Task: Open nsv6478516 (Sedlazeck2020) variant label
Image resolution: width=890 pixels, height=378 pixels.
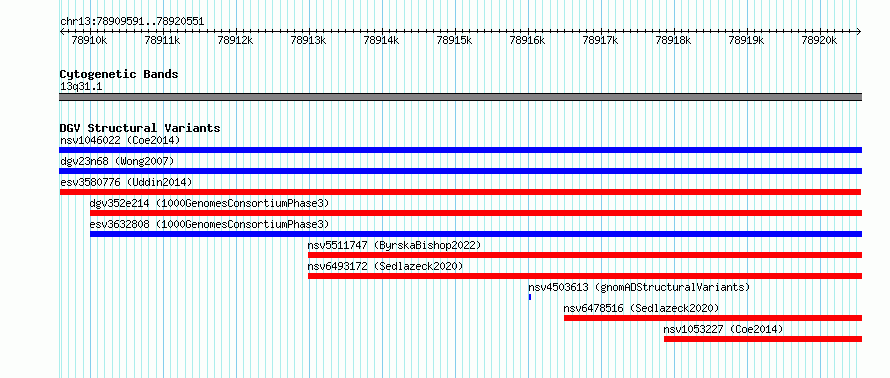Action: [x=641, y=308]
